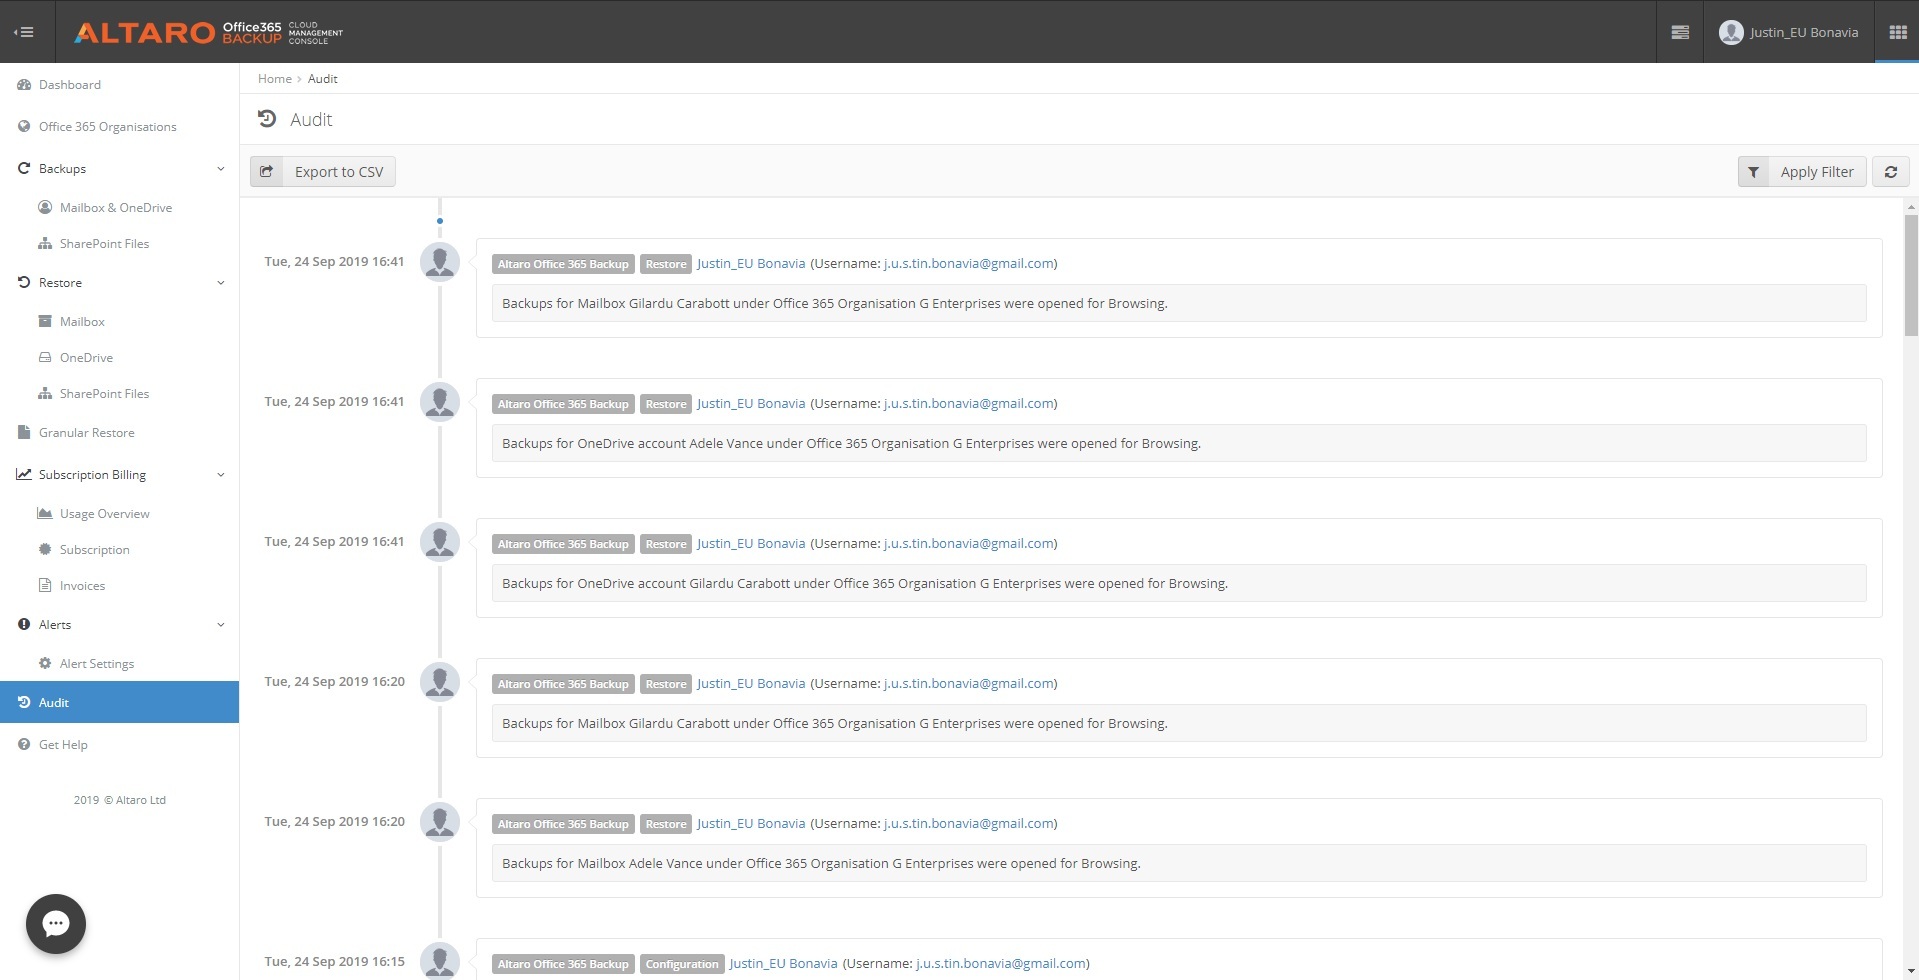Collapse the Subscription Billing chevron

[x=221, y=475]
